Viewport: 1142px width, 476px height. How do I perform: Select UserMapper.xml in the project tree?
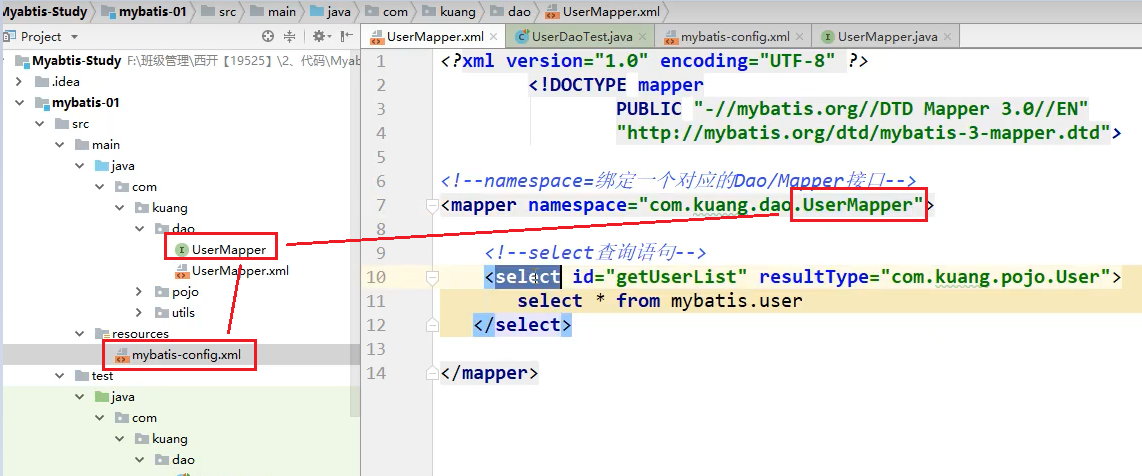232,271
